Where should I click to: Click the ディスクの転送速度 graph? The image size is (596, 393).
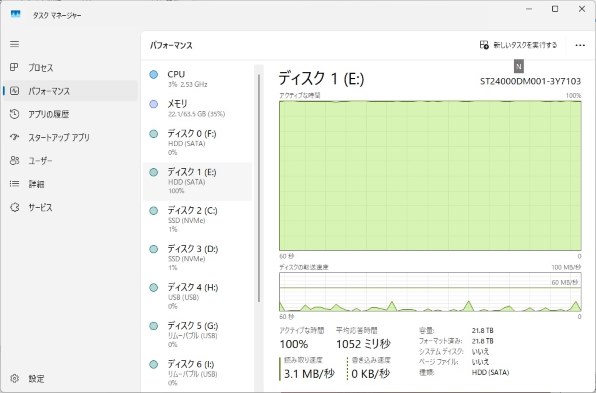click(430, 292)
